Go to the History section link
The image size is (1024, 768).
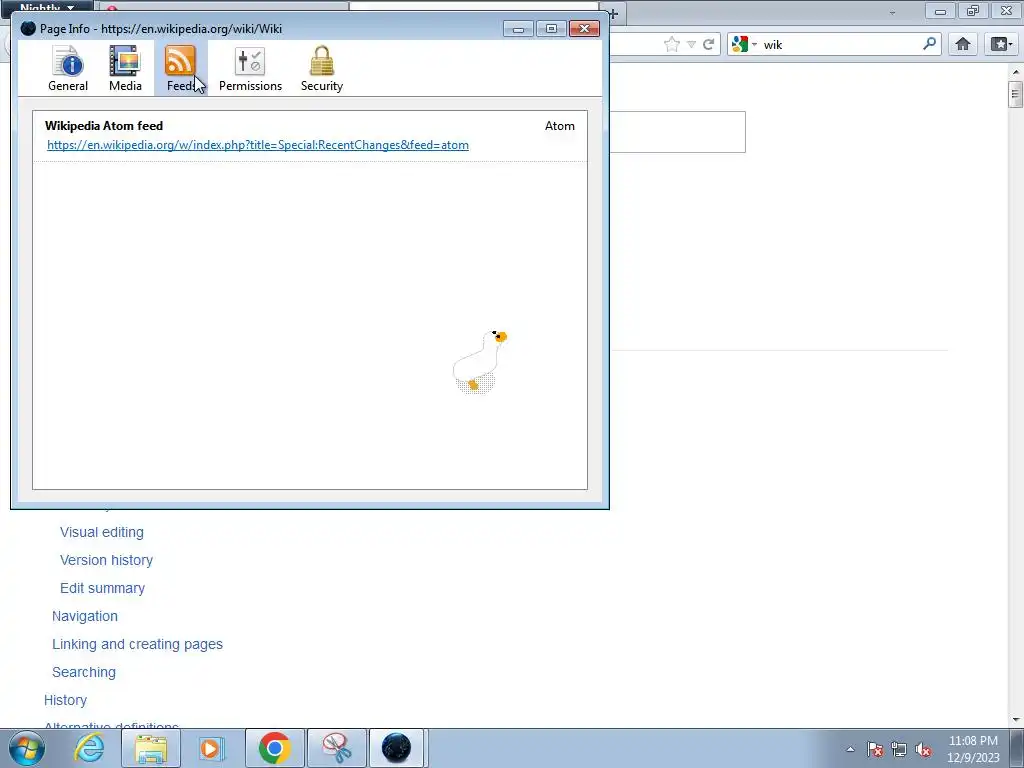(x=65, y=701)
